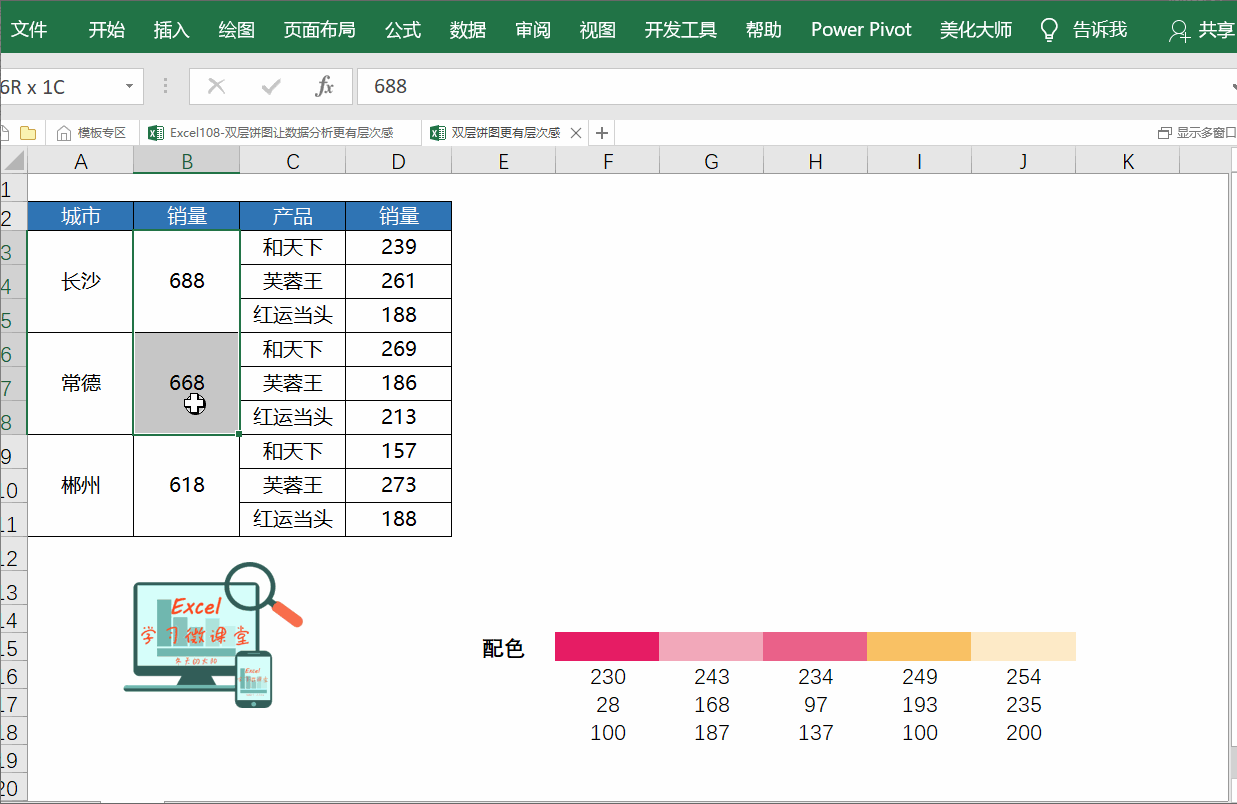
Task: Click column header D
Action: pyautogui.click(x=397, y=160)
